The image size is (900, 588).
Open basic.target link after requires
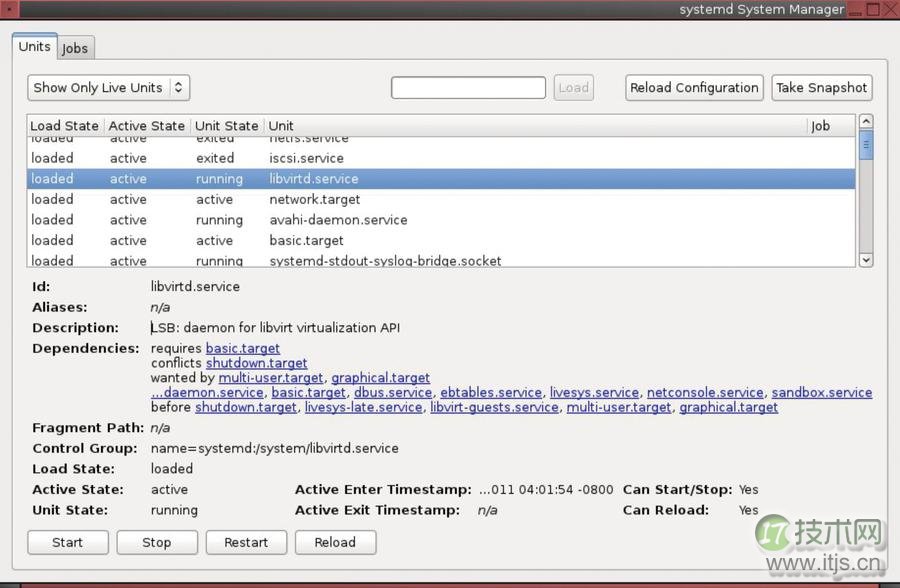click(x=243, y=349)
